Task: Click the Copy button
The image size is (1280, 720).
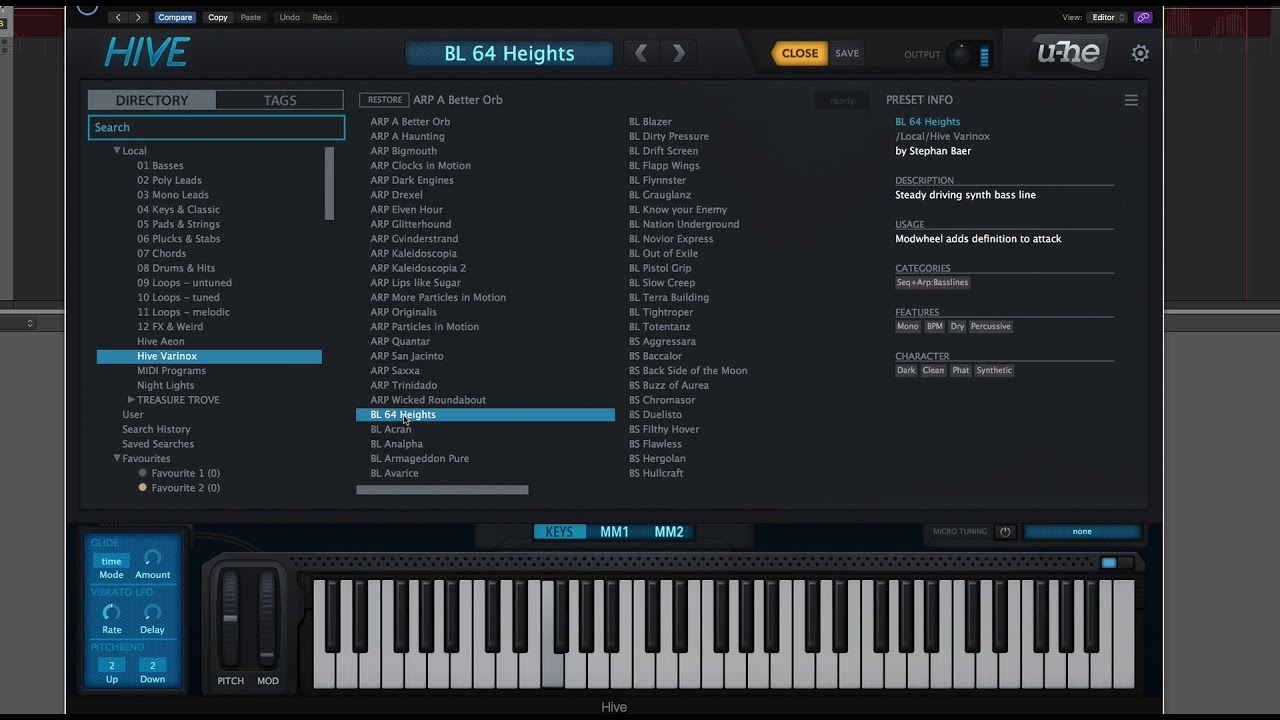Action: 218,17
